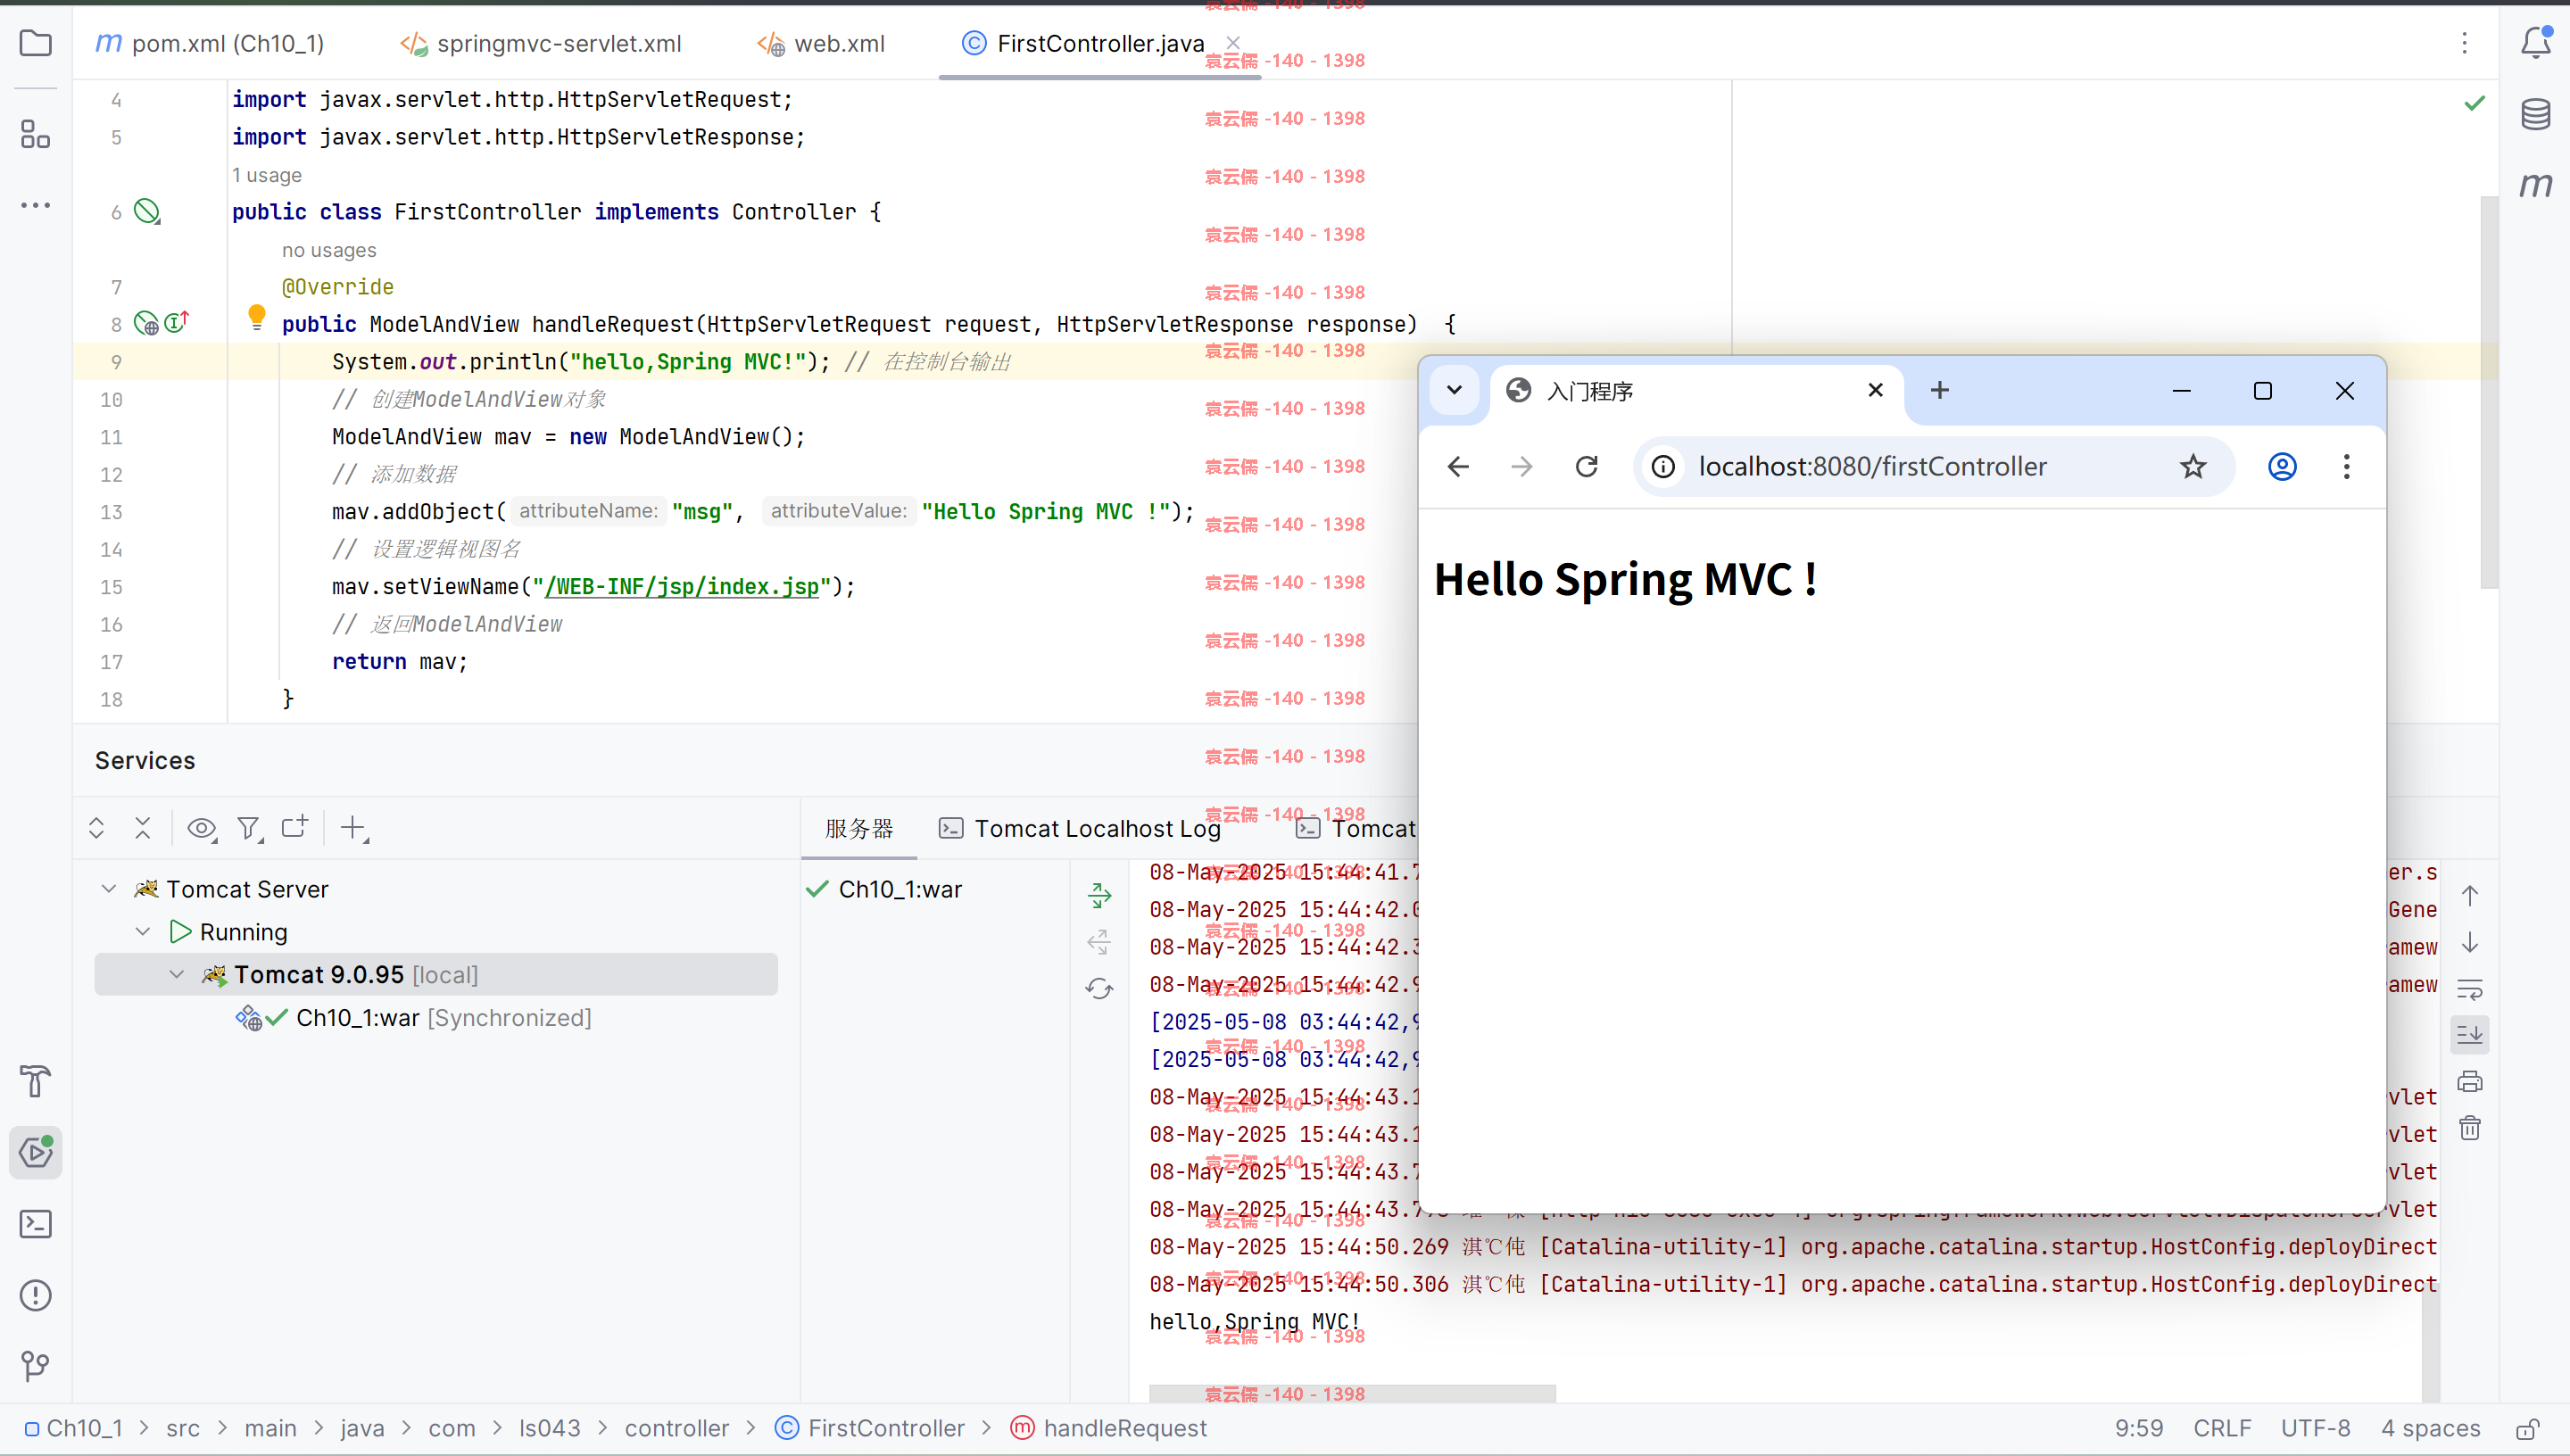The image size is (2570, 1456).
Task: Open the browser three-dot menu
Action: click(2347, 467)
